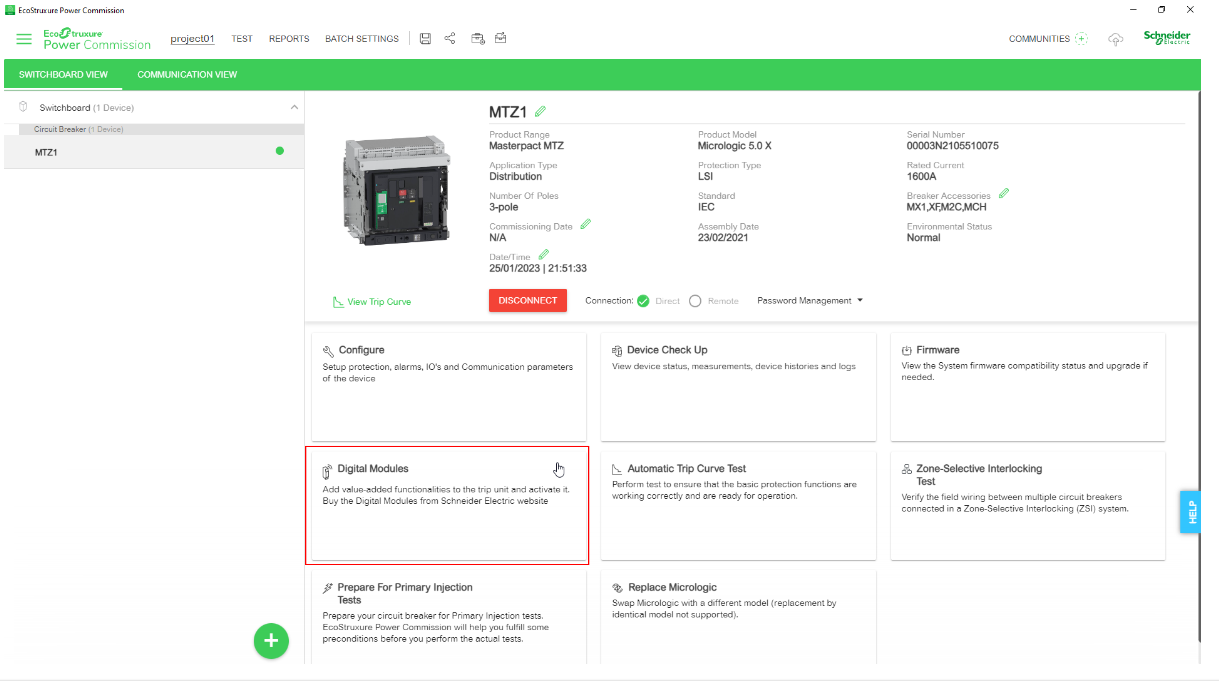
Task: Click the COMMUNITIES link
Action: pyautogui.click(x=1039, y=39)
